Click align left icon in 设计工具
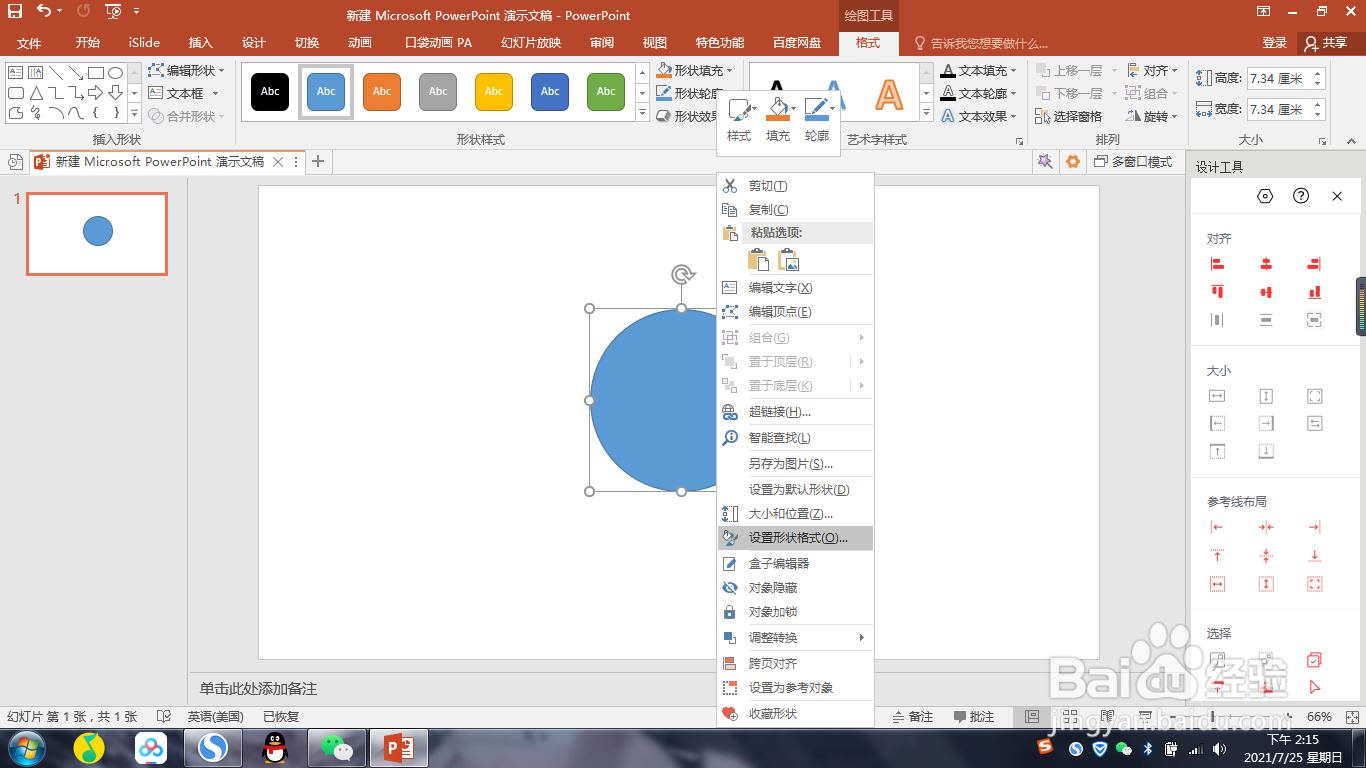The image size is (1366, 768). pos(1217,264)
